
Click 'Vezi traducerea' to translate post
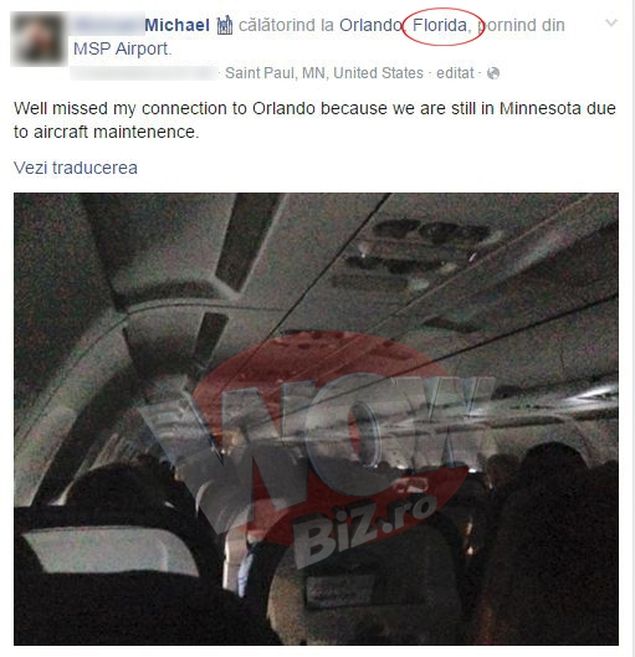[75, 168]
